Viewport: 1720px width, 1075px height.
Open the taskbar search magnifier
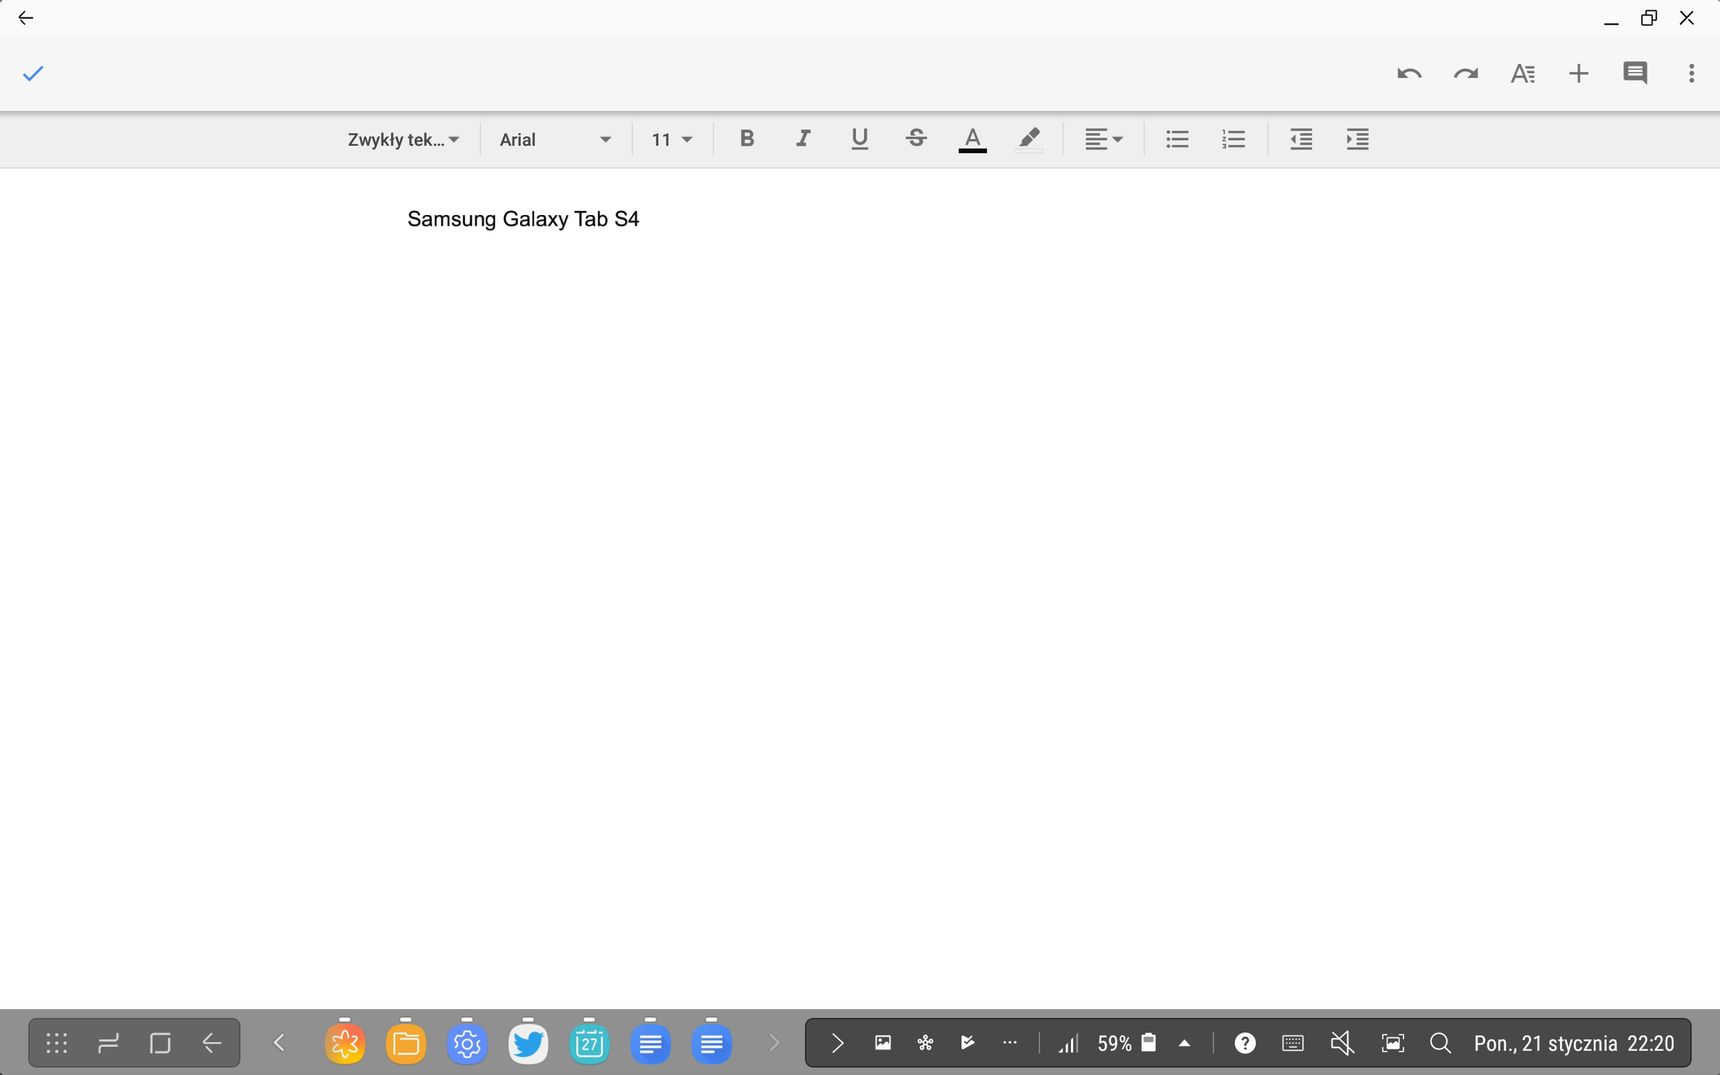[x=1440, y=1044]
